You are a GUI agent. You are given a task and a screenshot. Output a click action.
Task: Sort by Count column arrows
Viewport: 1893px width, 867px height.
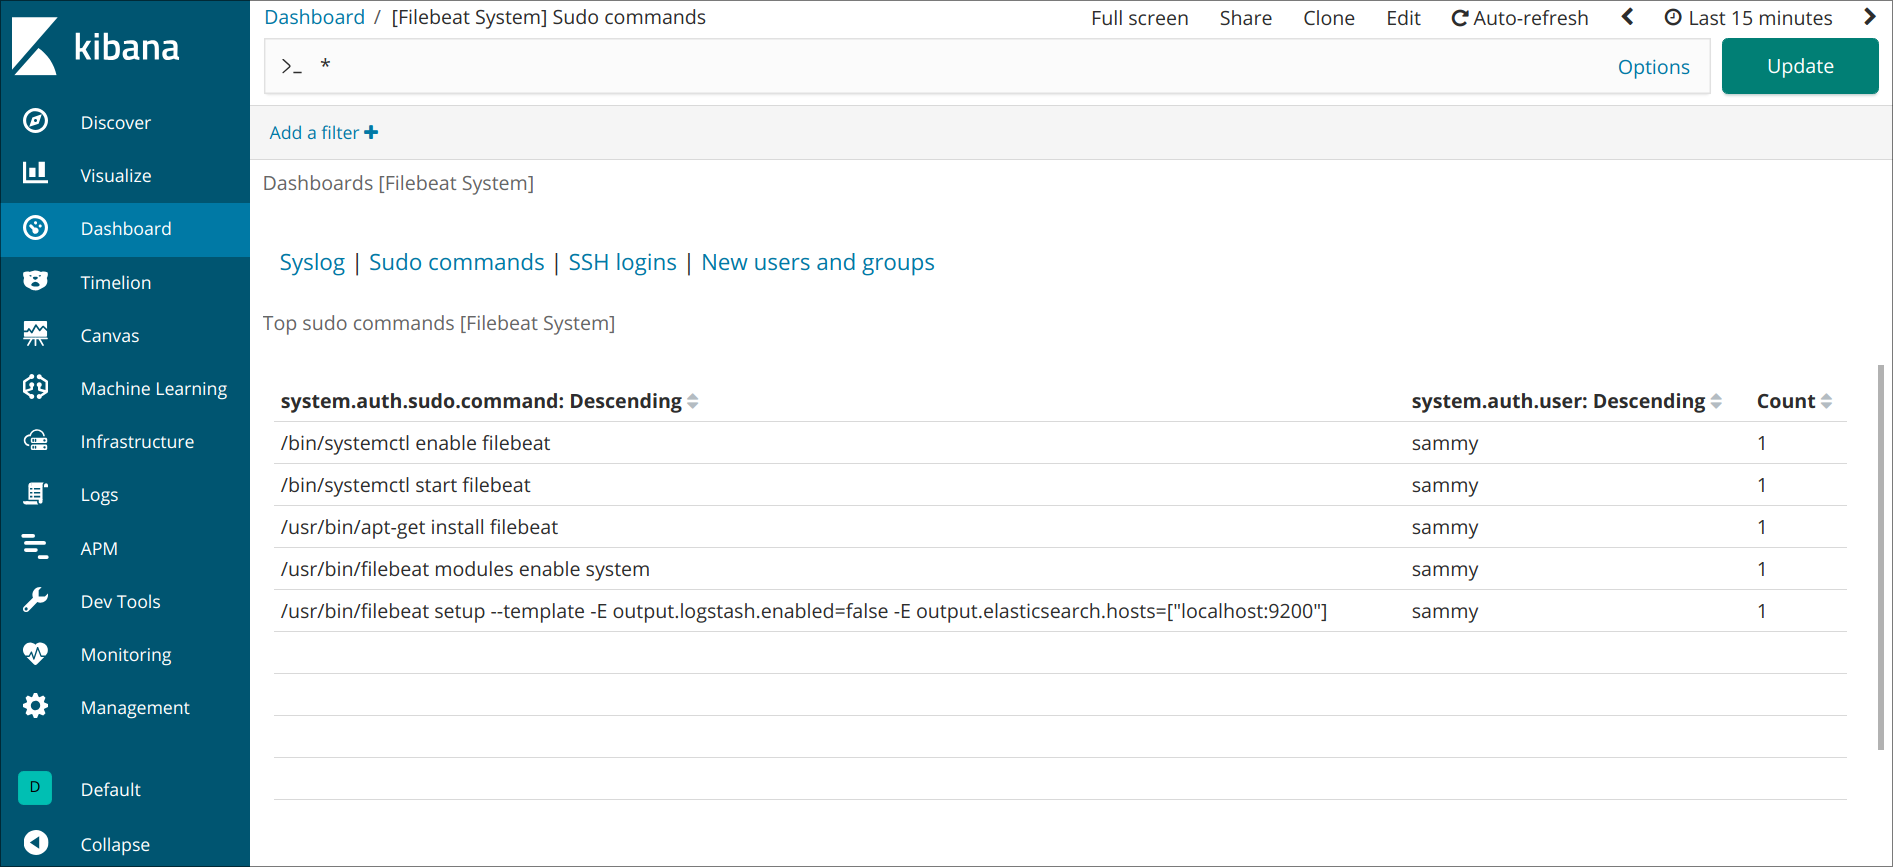1826,401
